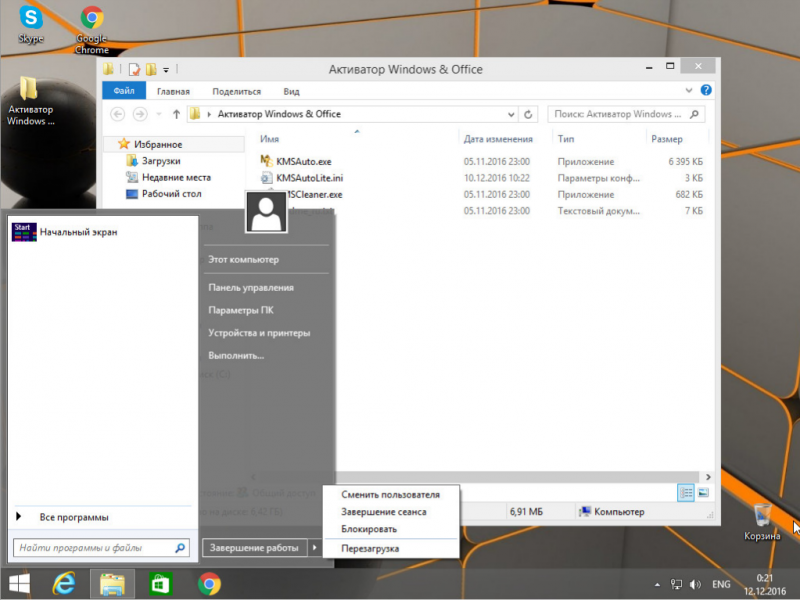Switch to details view layout
Screen dimensions: 800x600
tap(686, 493)
